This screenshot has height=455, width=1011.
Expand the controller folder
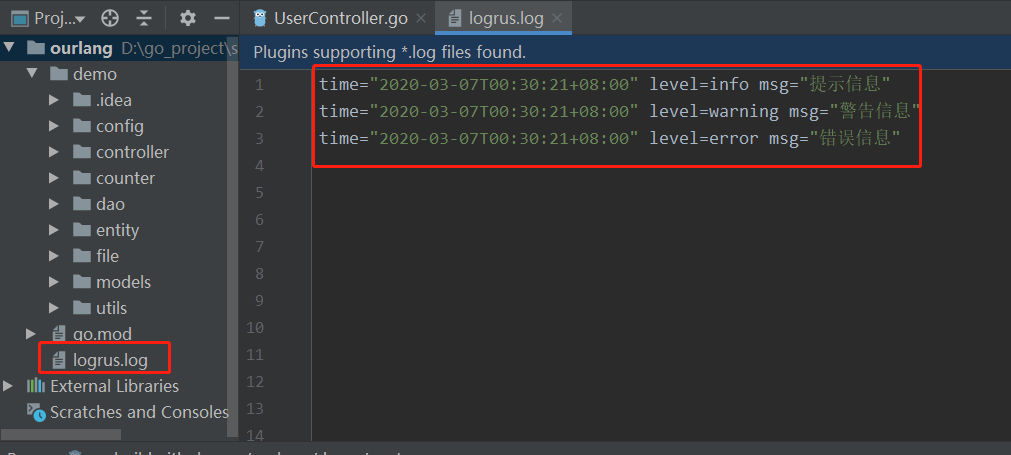(55, 152)
